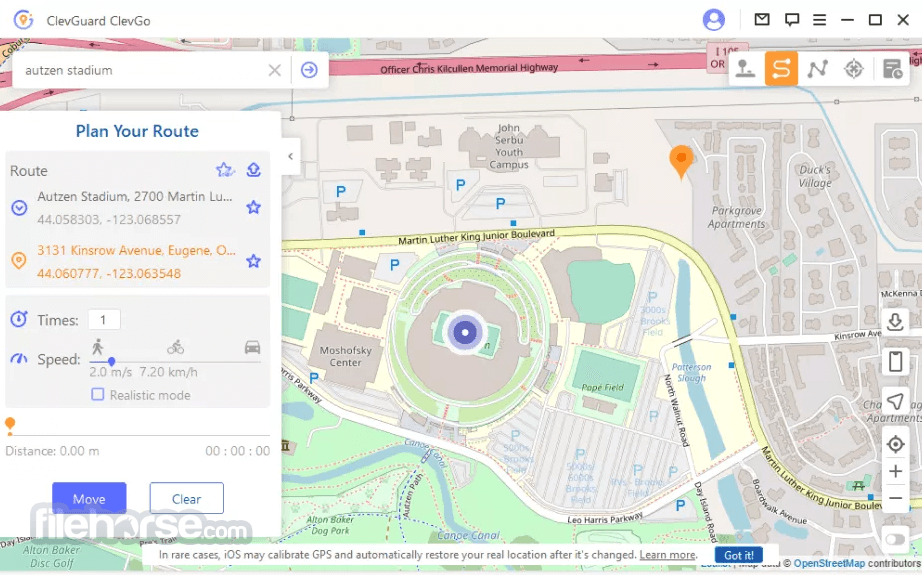Image resolution: width=922 pixels, height=575 pixels.
Task: Click the orange destination pin on map
Action: click(681, 162)
